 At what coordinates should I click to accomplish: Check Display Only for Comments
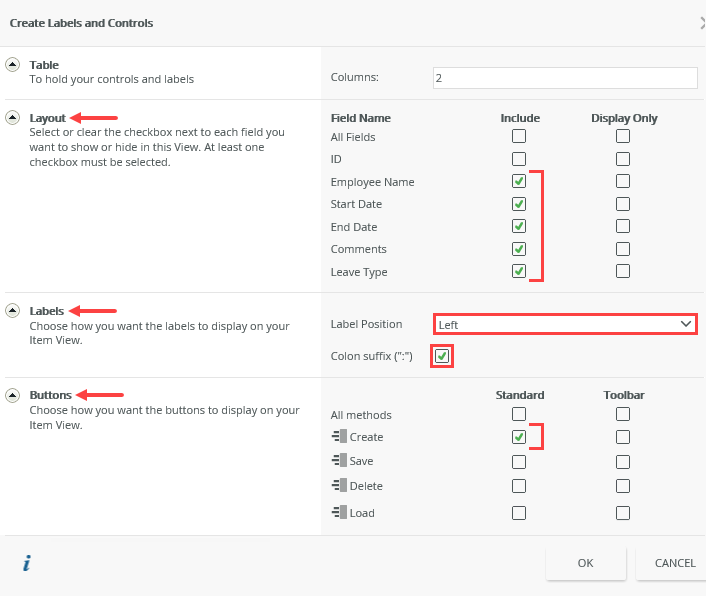coord(623,249)
